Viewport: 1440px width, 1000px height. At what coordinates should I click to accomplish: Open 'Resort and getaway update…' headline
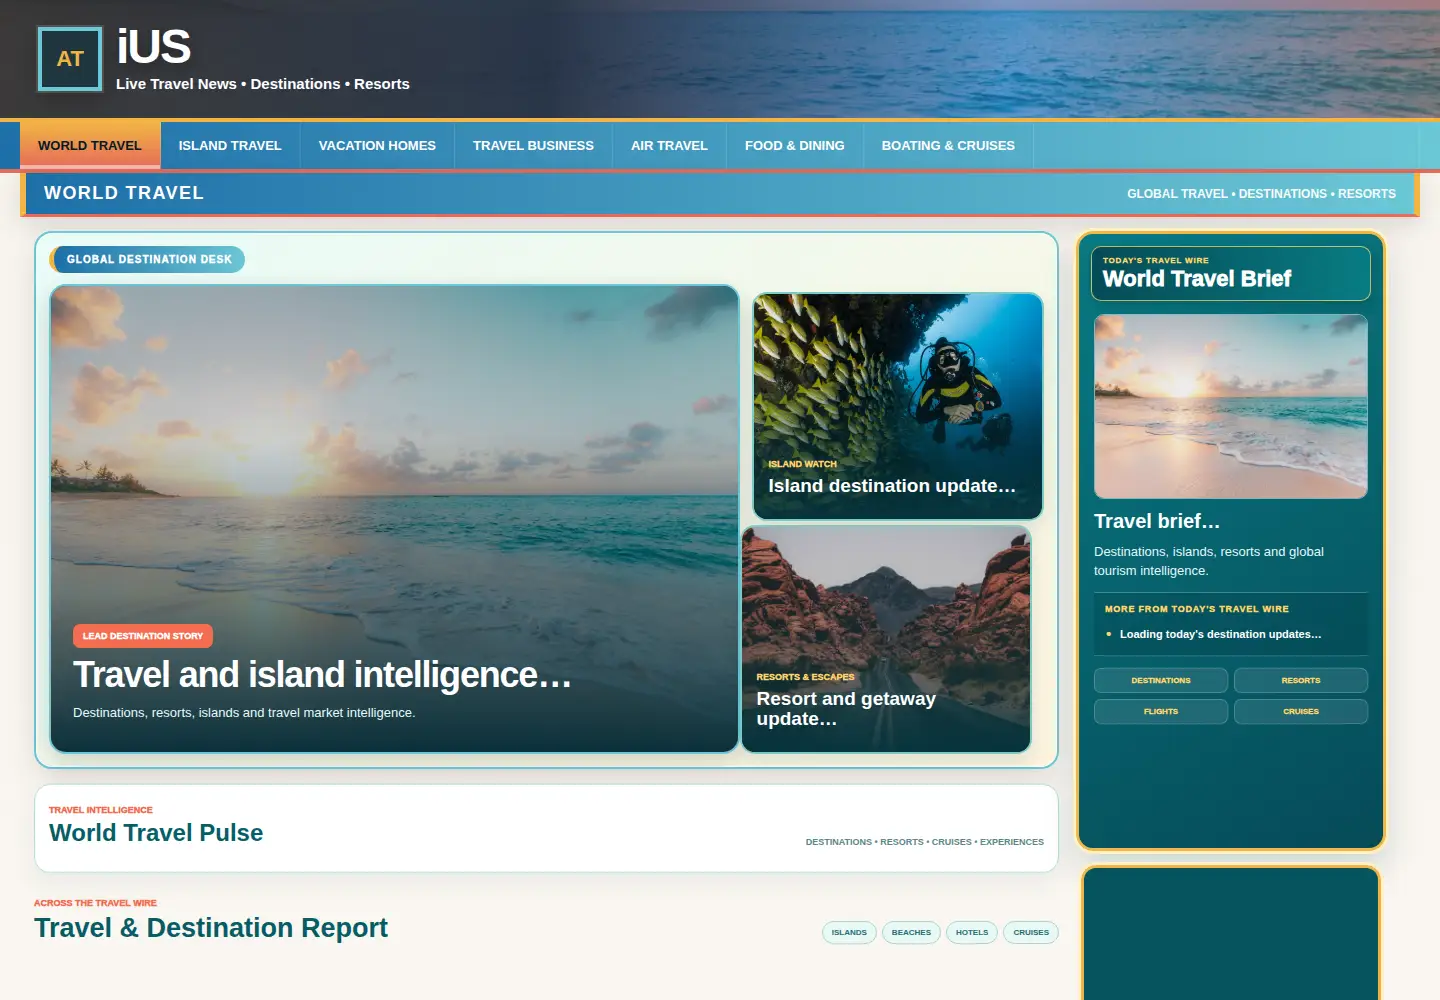click(846, 709)
